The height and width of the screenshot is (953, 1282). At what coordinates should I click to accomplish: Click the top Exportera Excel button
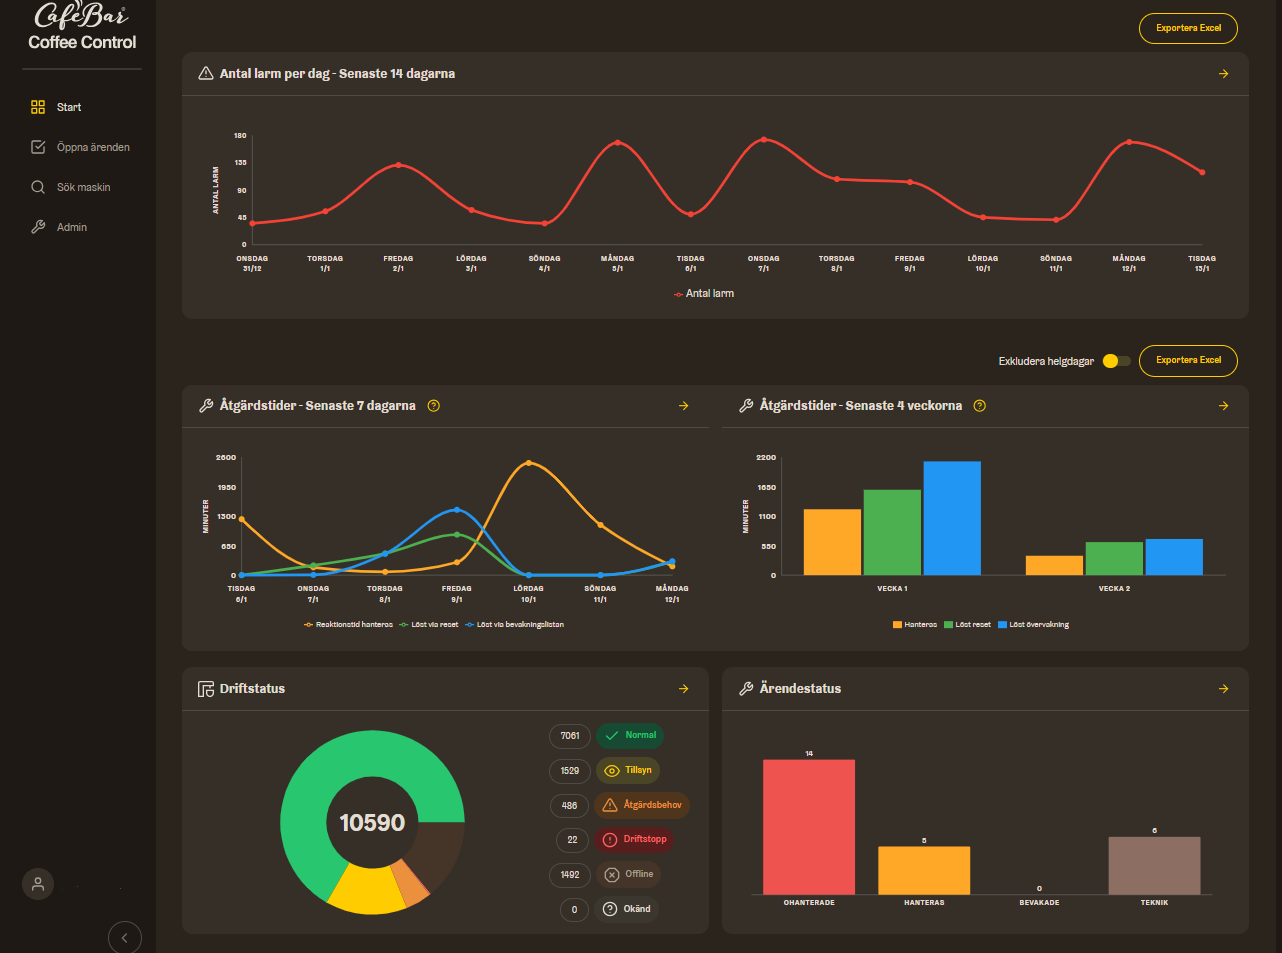point(1188,28)
